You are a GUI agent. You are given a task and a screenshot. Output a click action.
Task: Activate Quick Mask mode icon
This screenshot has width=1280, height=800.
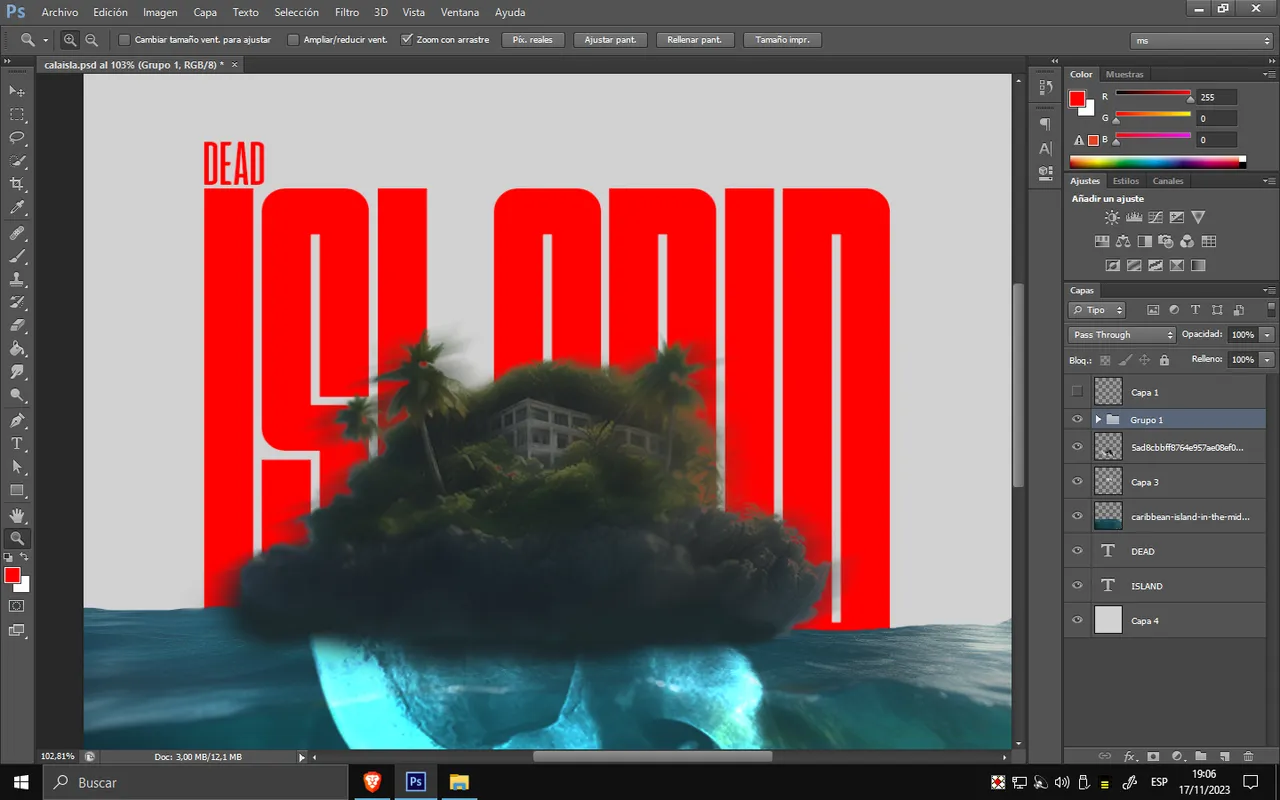point(17,606)
